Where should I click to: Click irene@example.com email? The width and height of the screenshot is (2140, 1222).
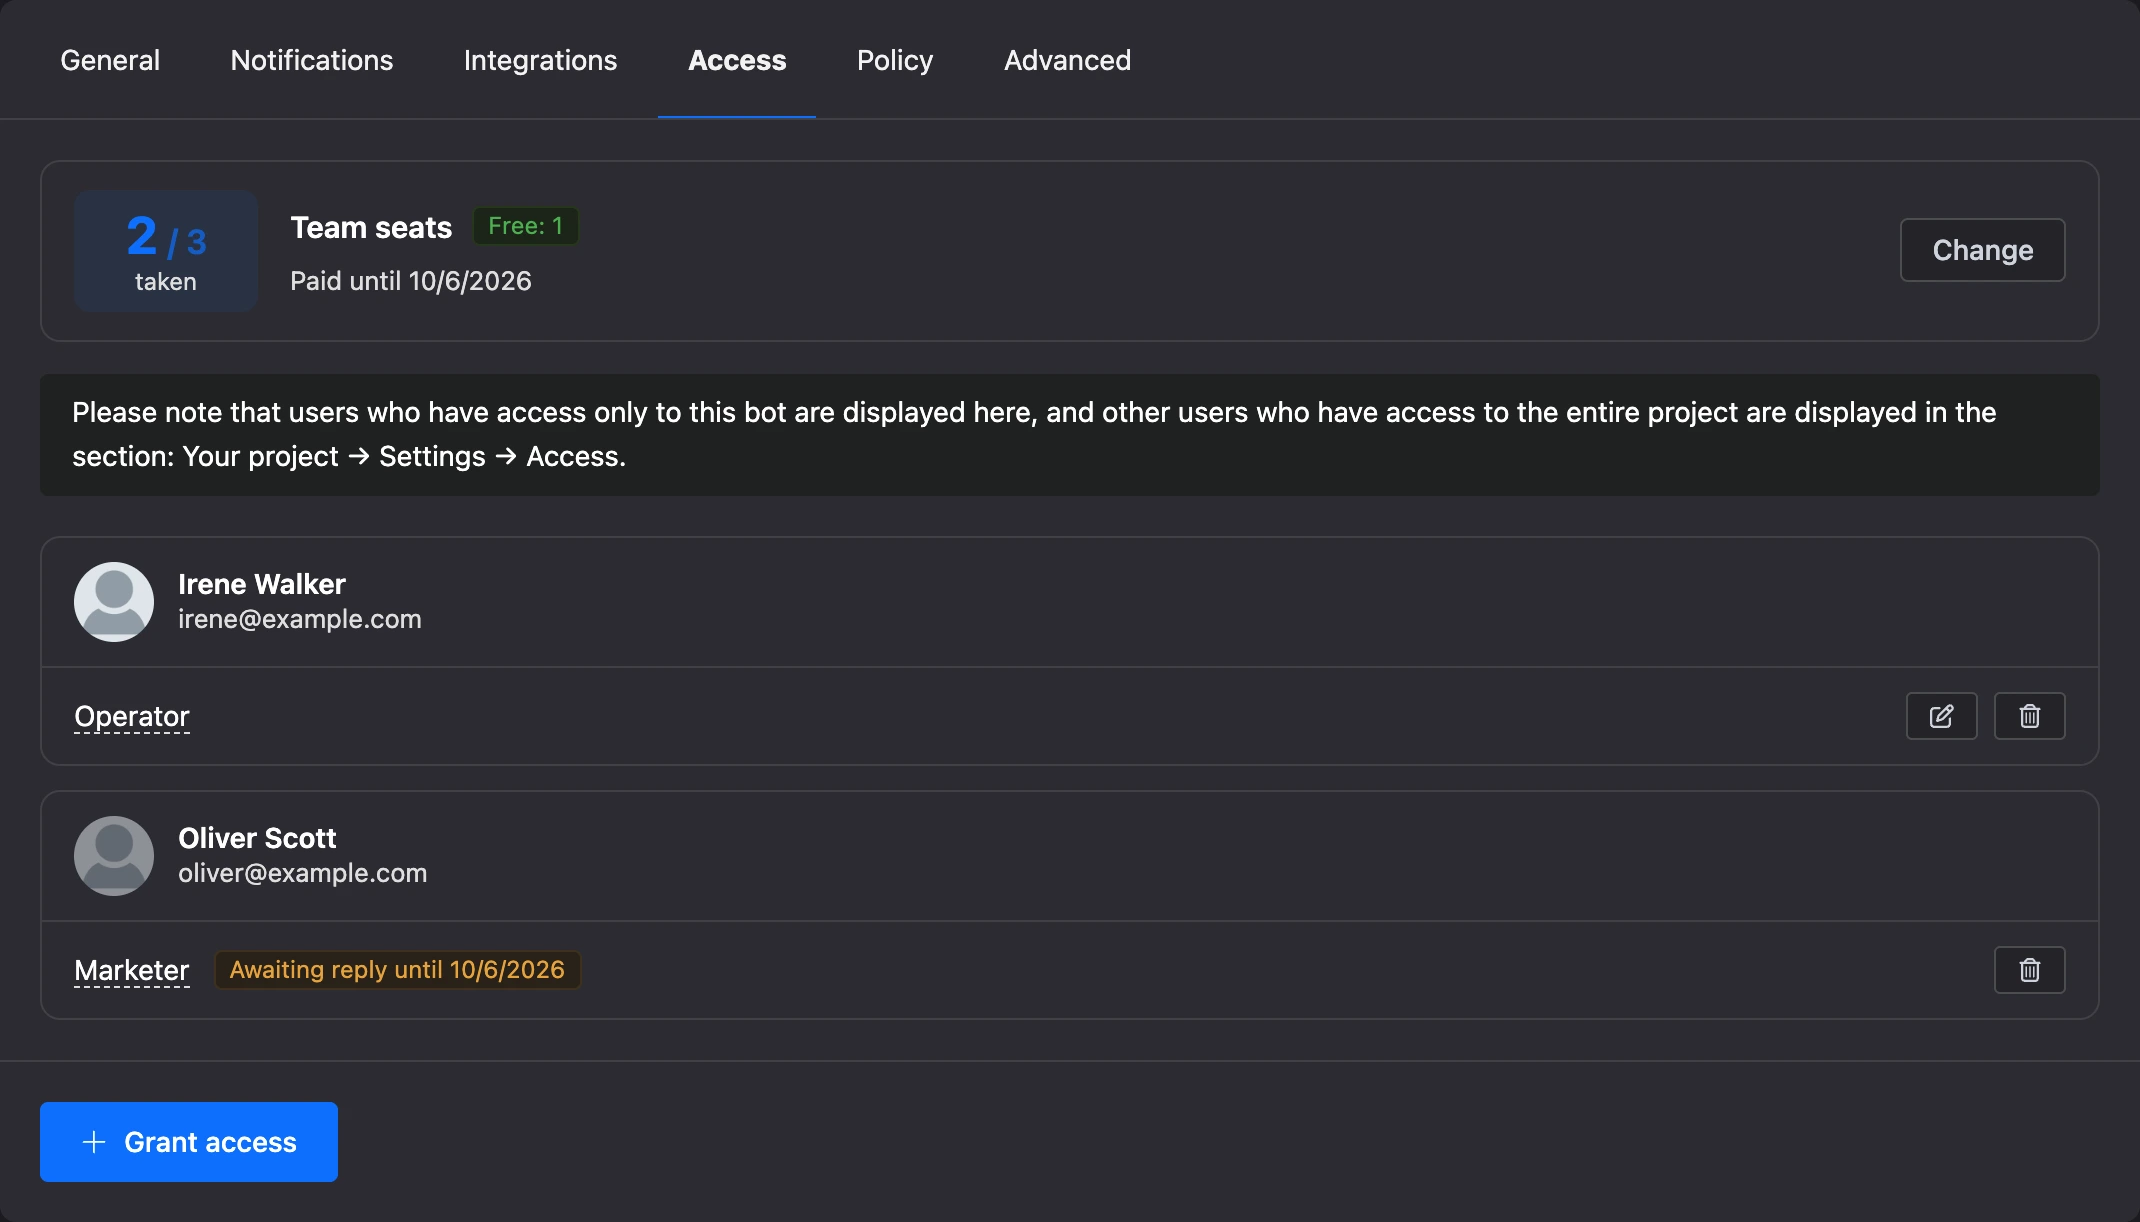coord(300,619)
